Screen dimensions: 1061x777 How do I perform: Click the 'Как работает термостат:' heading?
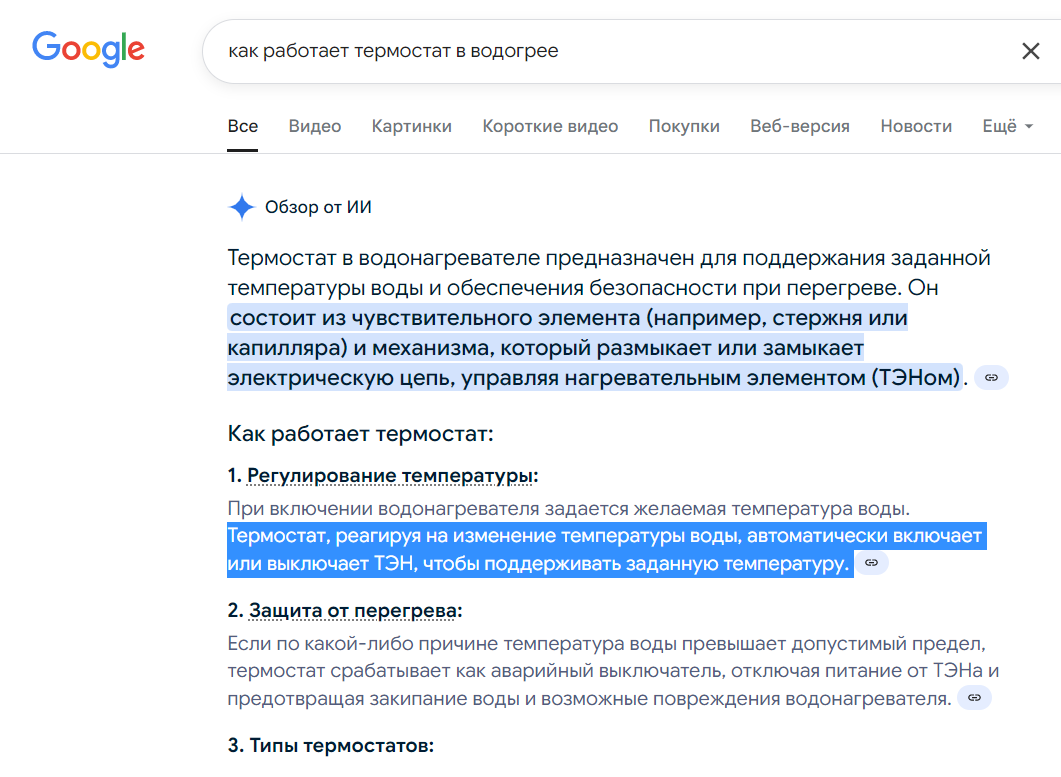[x=361, y=434]
